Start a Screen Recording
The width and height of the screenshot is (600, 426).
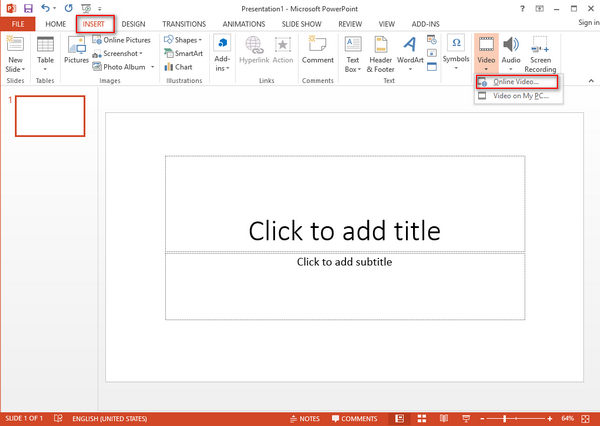click(540, 54)
